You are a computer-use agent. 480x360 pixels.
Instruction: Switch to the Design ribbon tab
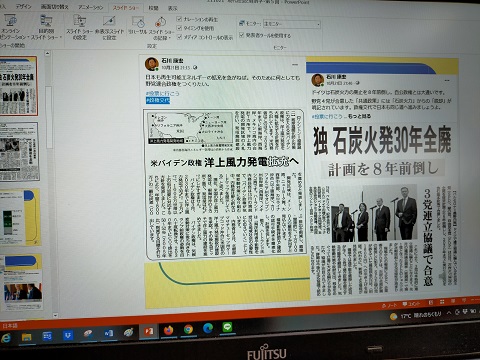pos(23,6)
